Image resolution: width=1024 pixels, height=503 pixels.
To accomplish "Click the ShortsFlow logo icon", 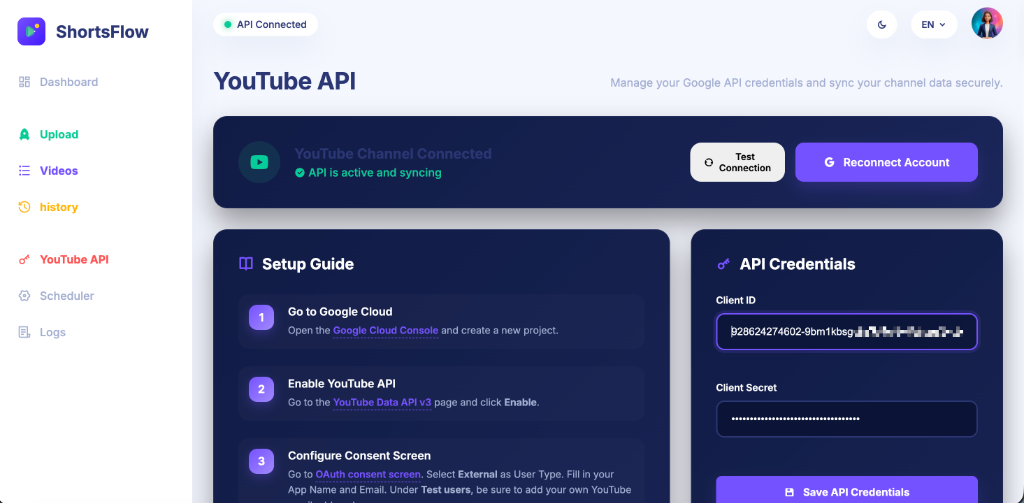I will coord(31,31).
